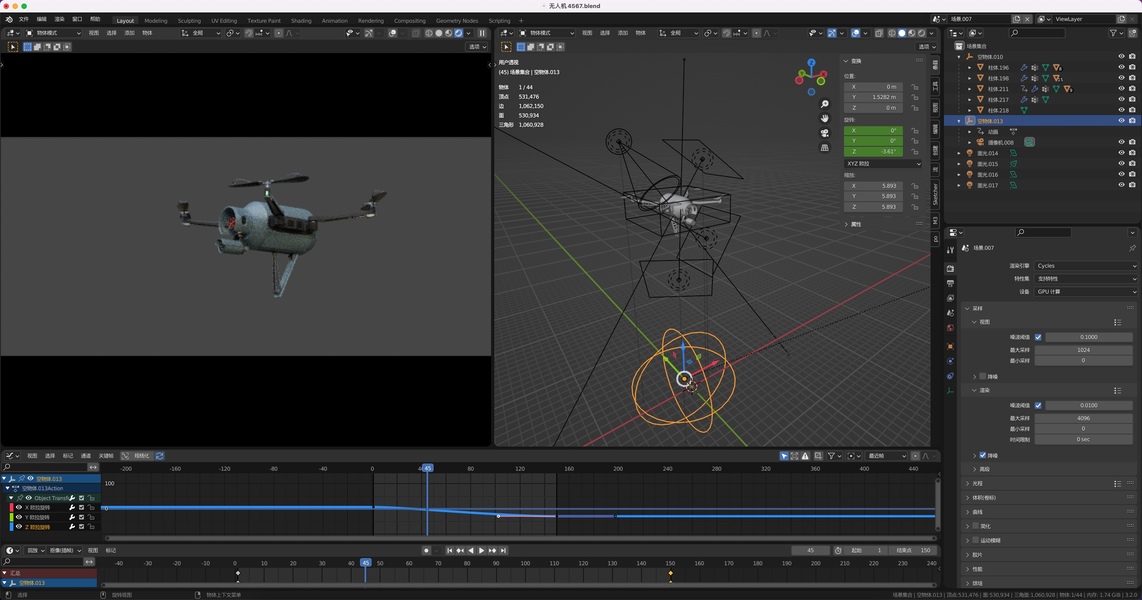Click the navigation axis gizmo

(811, 76)
